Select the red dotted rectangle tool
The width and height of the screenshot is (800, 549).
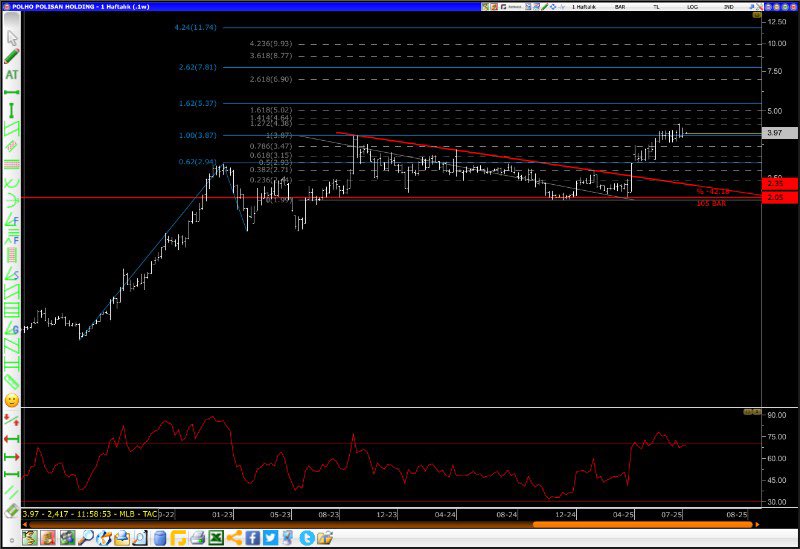pos(12,146)
